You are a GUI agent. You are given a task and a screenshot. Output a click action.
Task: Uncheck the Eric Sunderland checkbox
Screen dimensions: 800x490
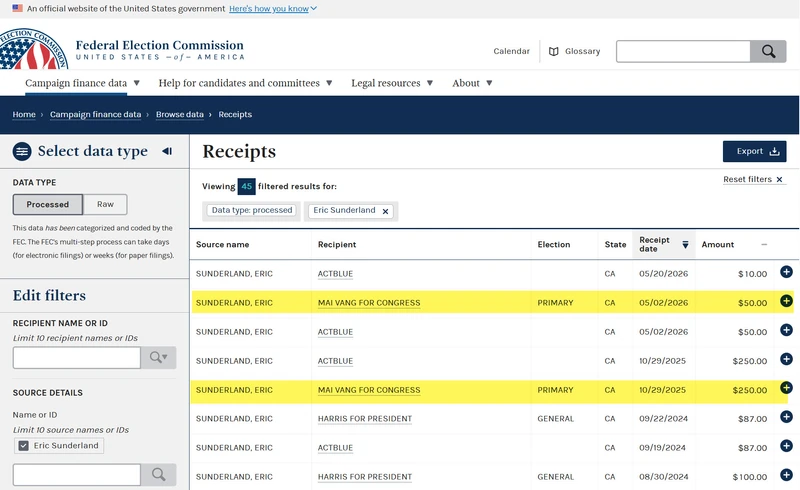click(23, 446)
